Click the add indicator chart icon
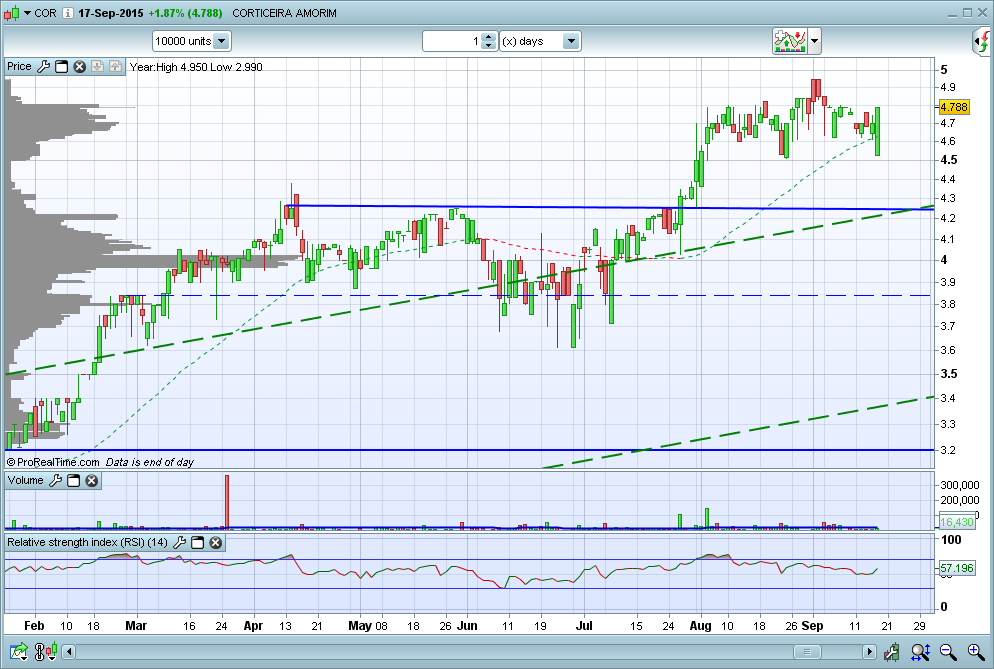Viewport: 994px width, 669px height. click(x=789, y=41)
